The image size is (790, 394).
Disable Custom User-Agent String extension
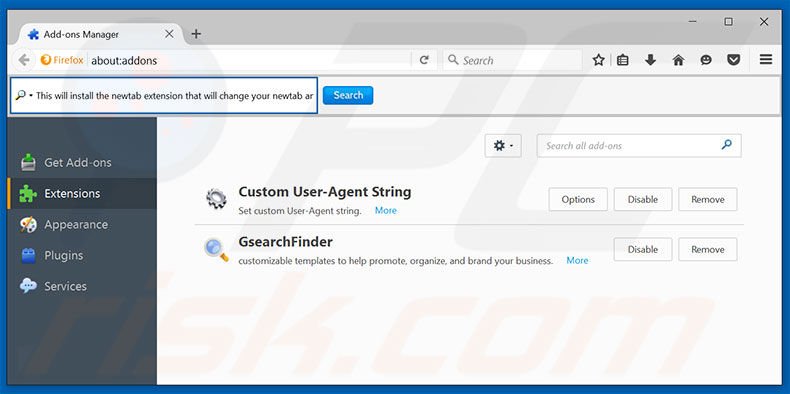pos(643,200)
